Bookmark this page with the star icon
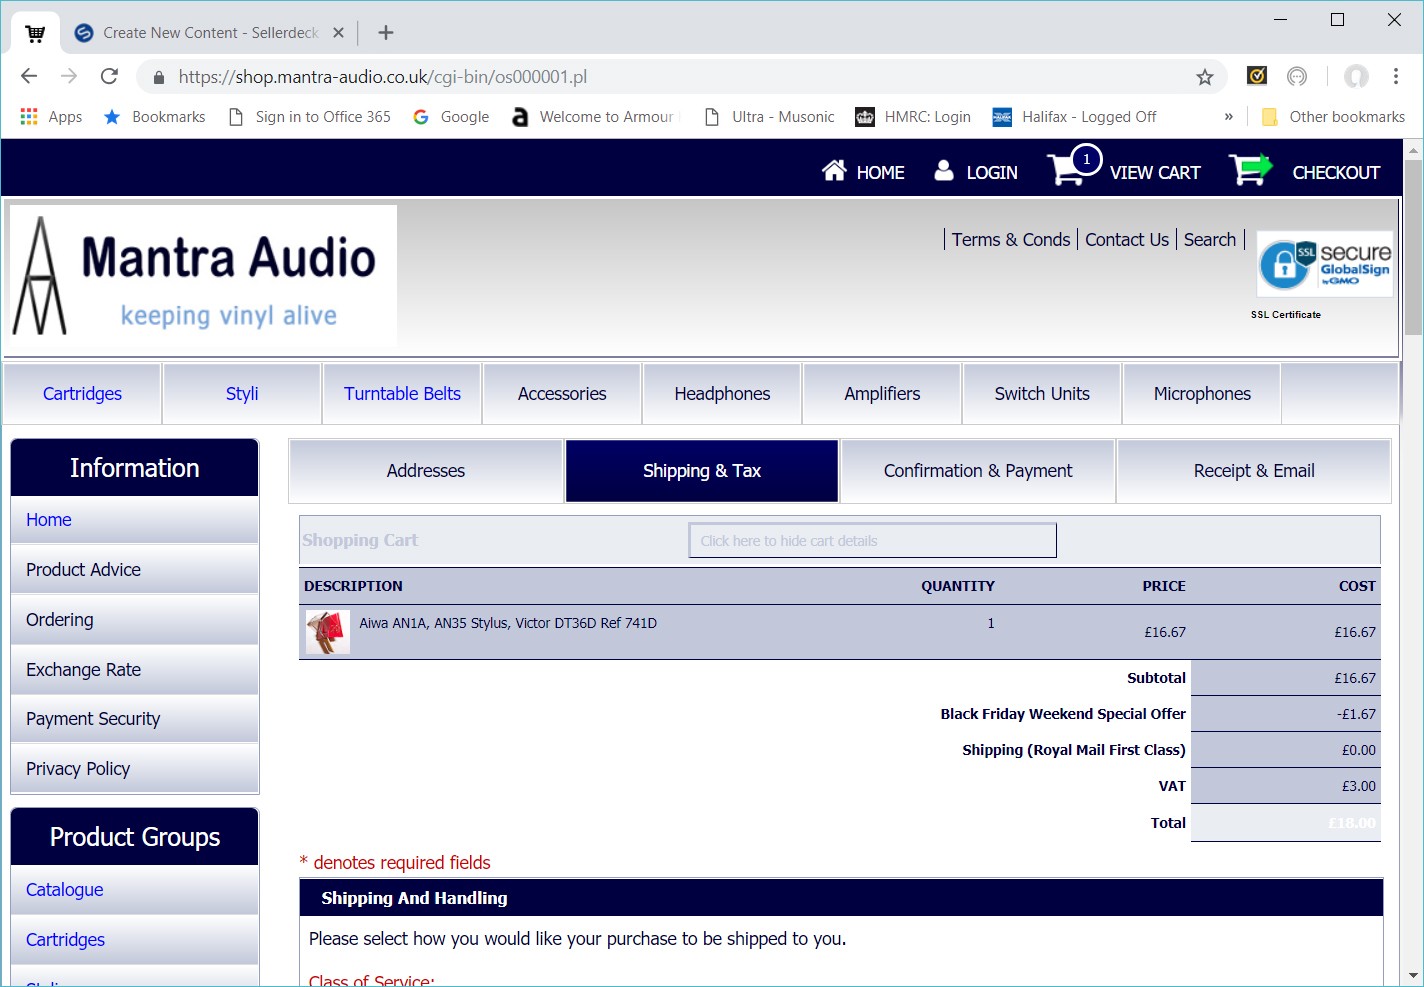Image resolution: width=1424 pixels, height=987 pixels. 1205,77
